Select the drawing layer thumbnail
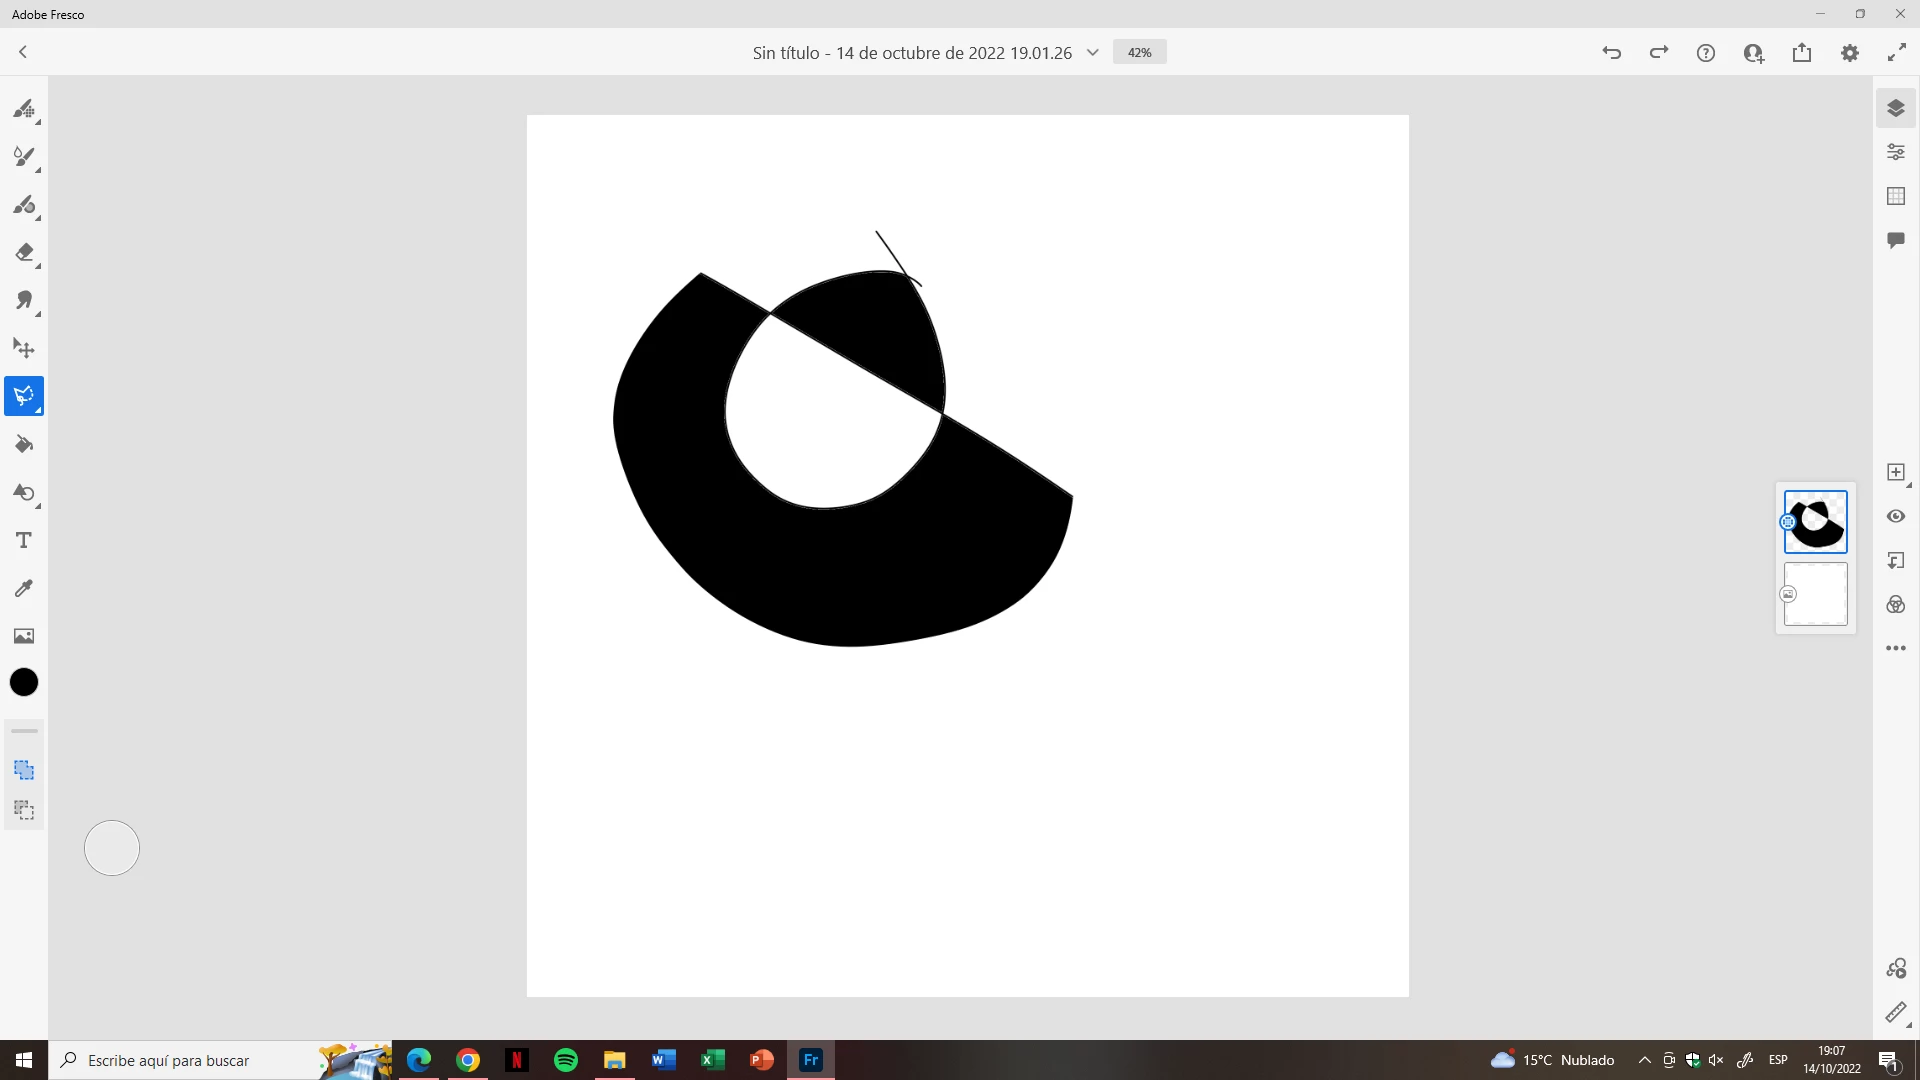This screenshot has height=1080, width=1920. (1816, 522)
